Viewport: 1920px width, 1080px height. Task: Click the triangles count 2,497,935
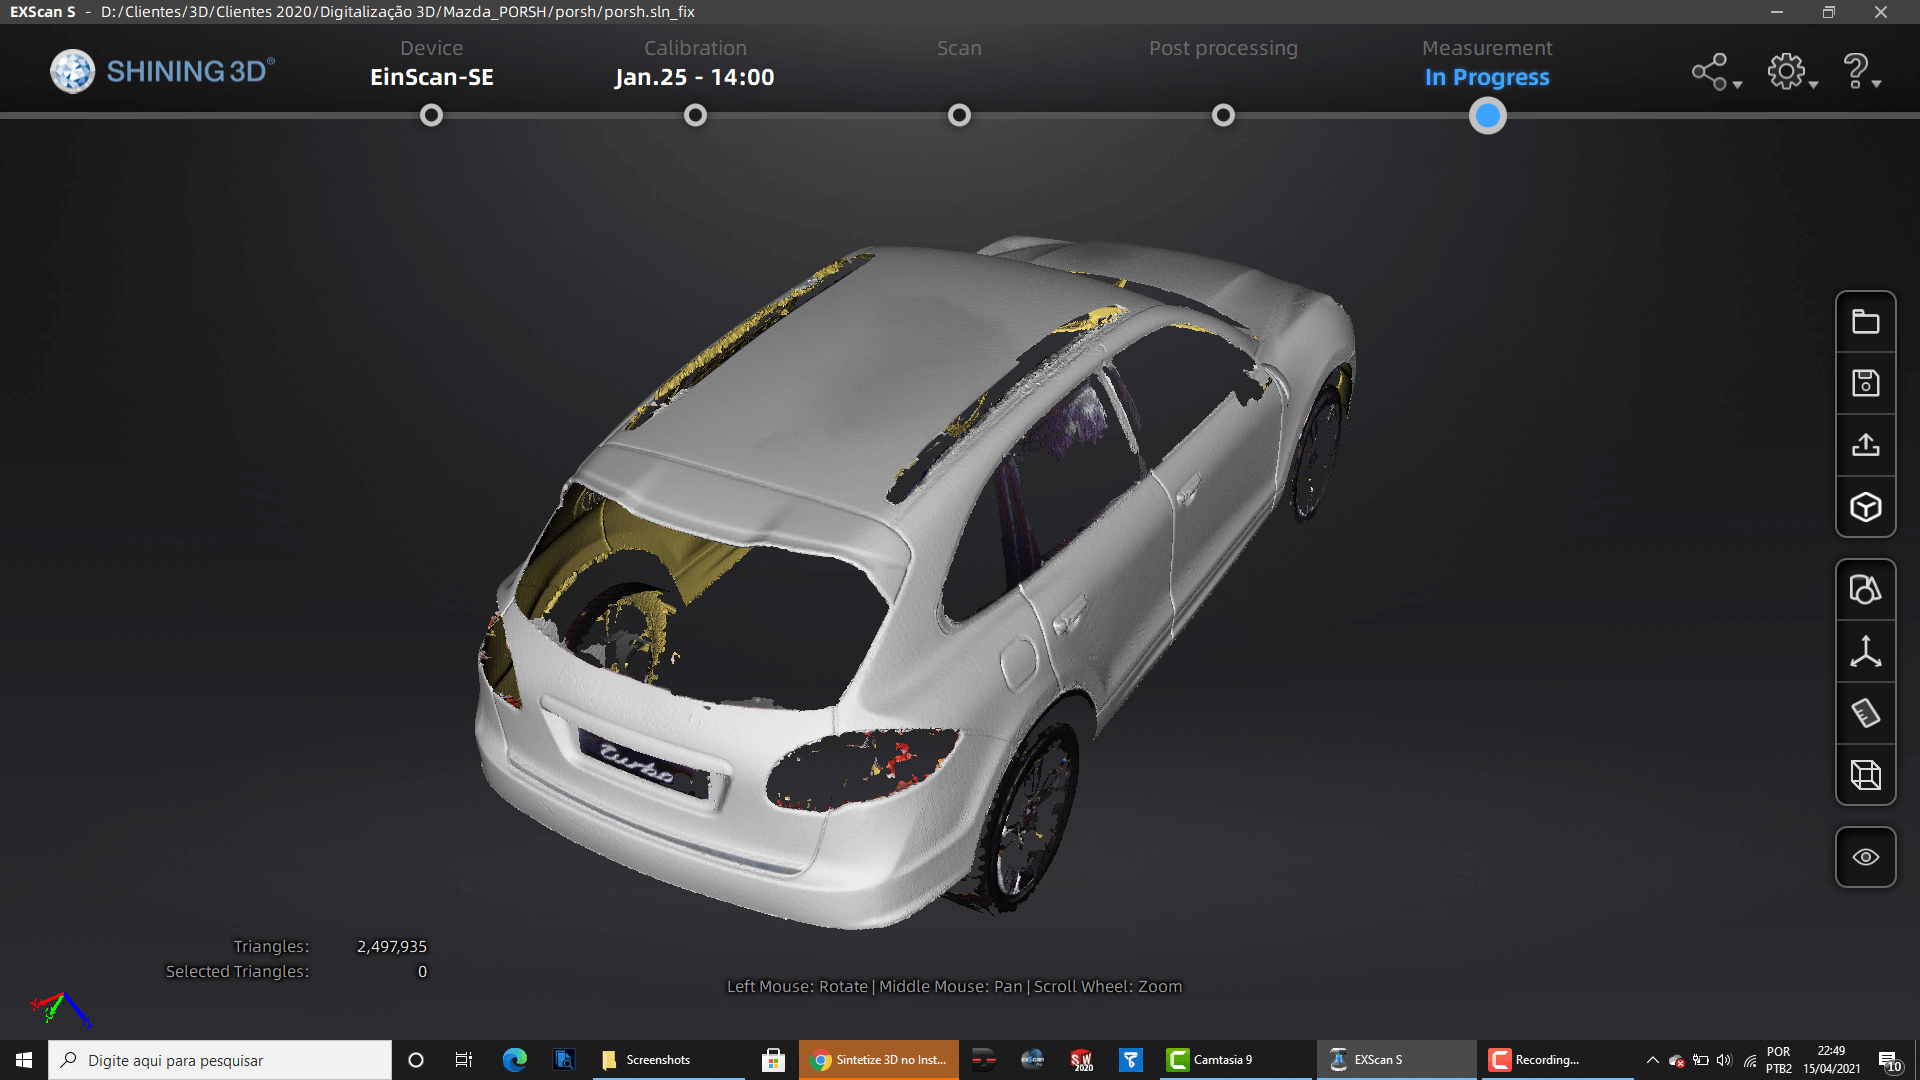point(392,946)
